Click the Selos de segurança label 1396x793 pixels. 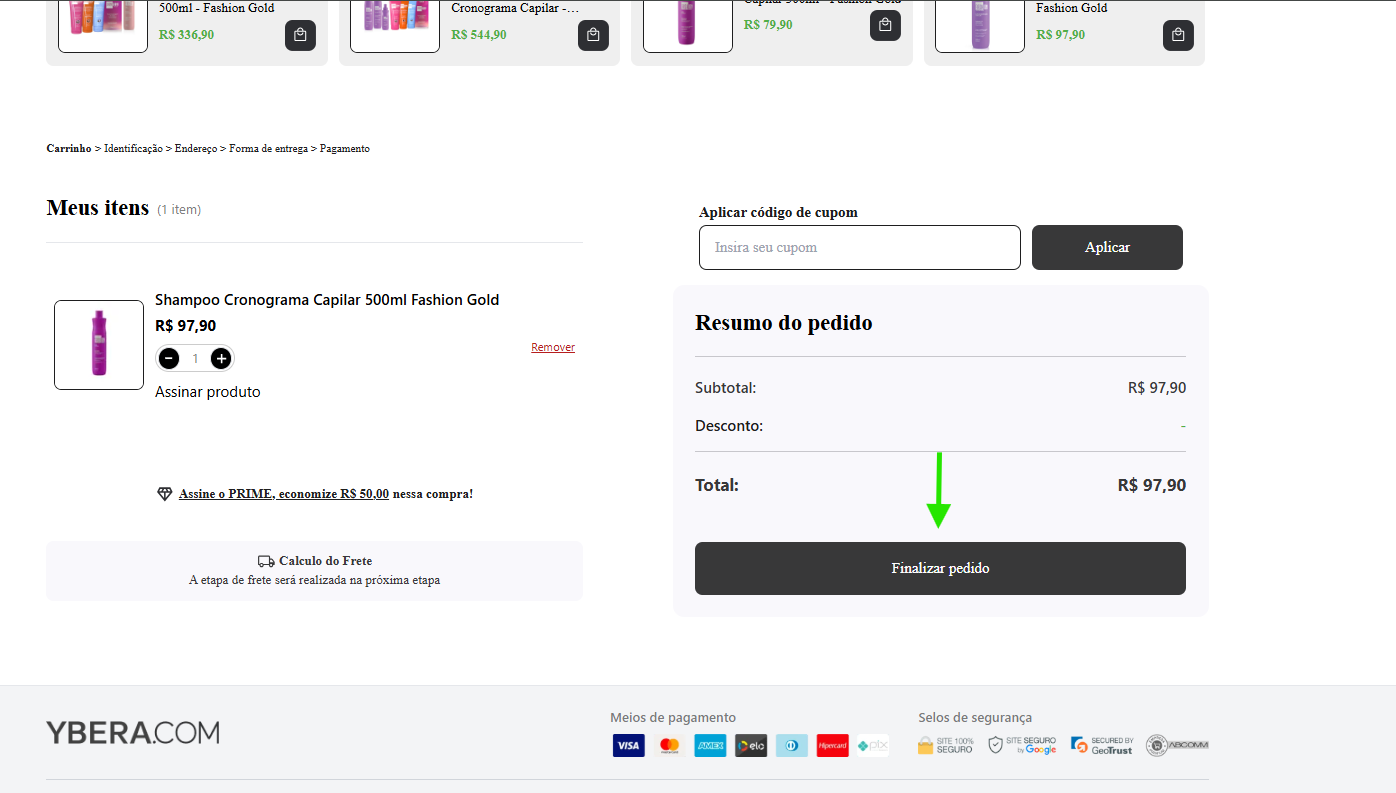pos(975,717)
